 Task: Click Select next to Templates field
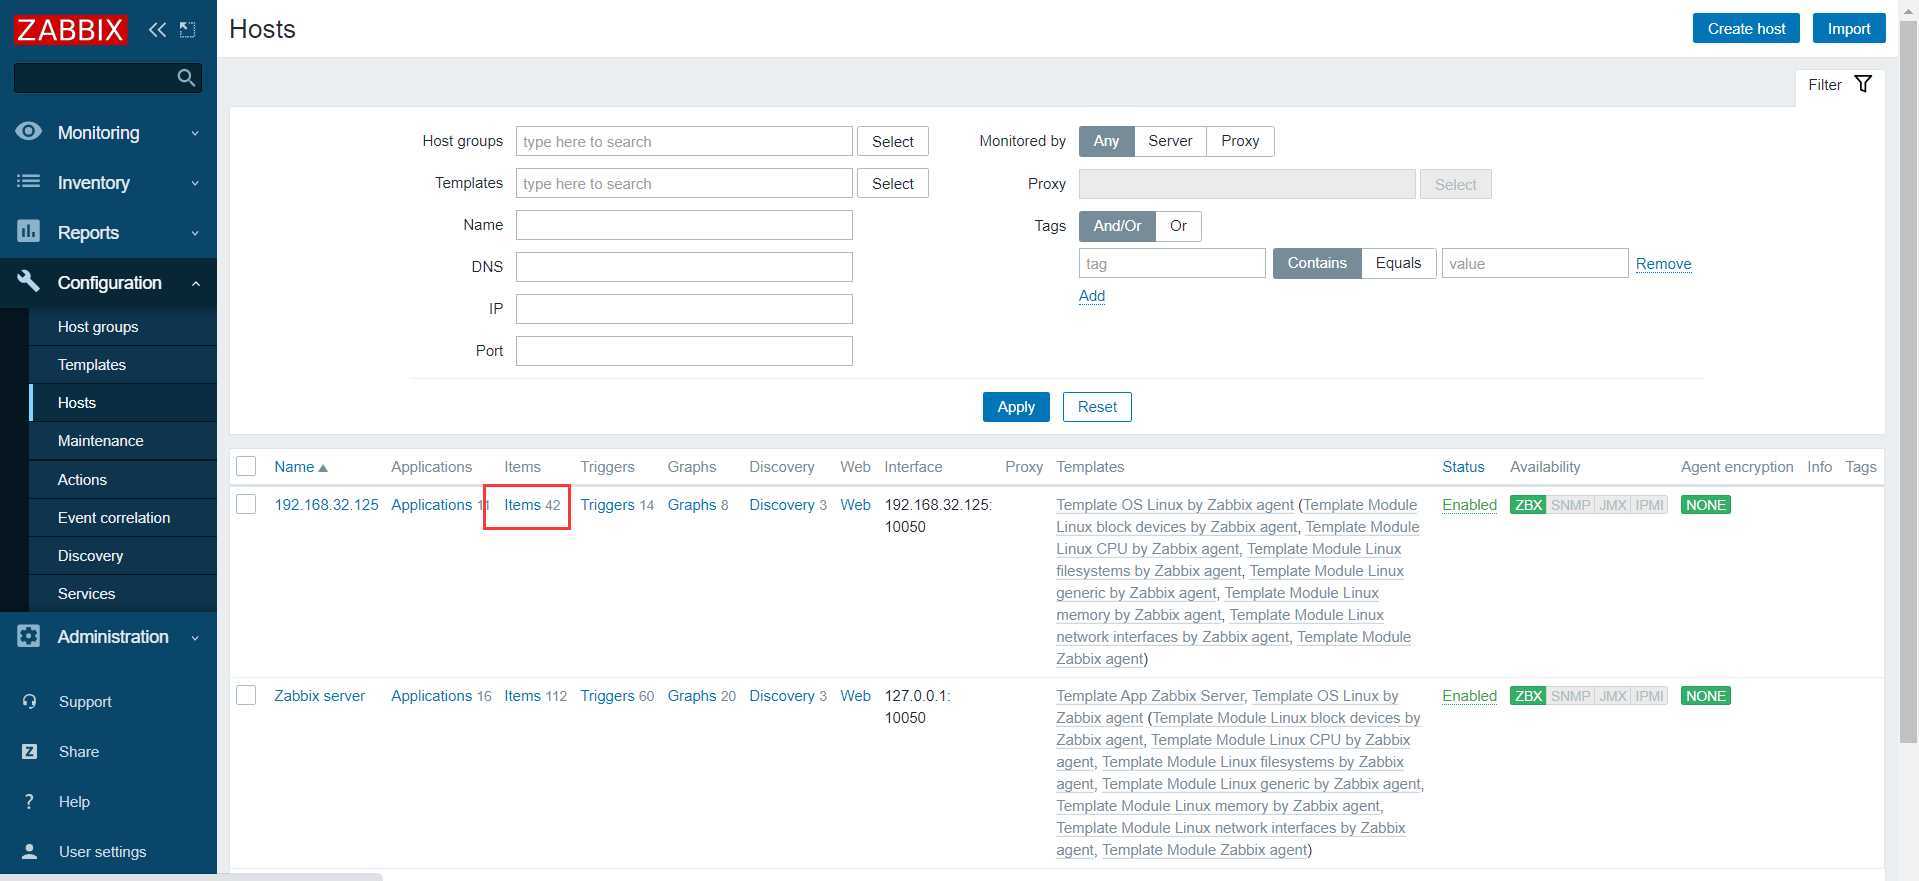(893, 183)
